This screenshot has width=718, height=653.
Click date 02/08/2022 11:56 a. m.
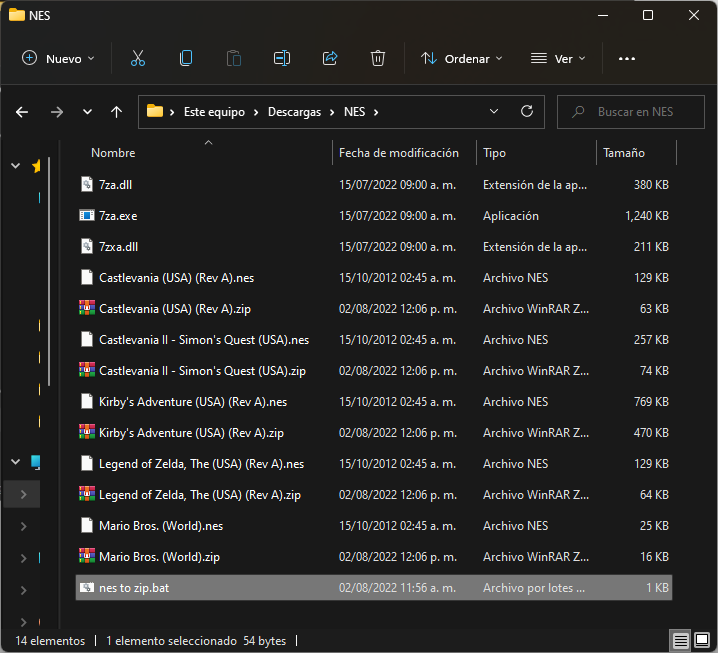pos(397,588)
